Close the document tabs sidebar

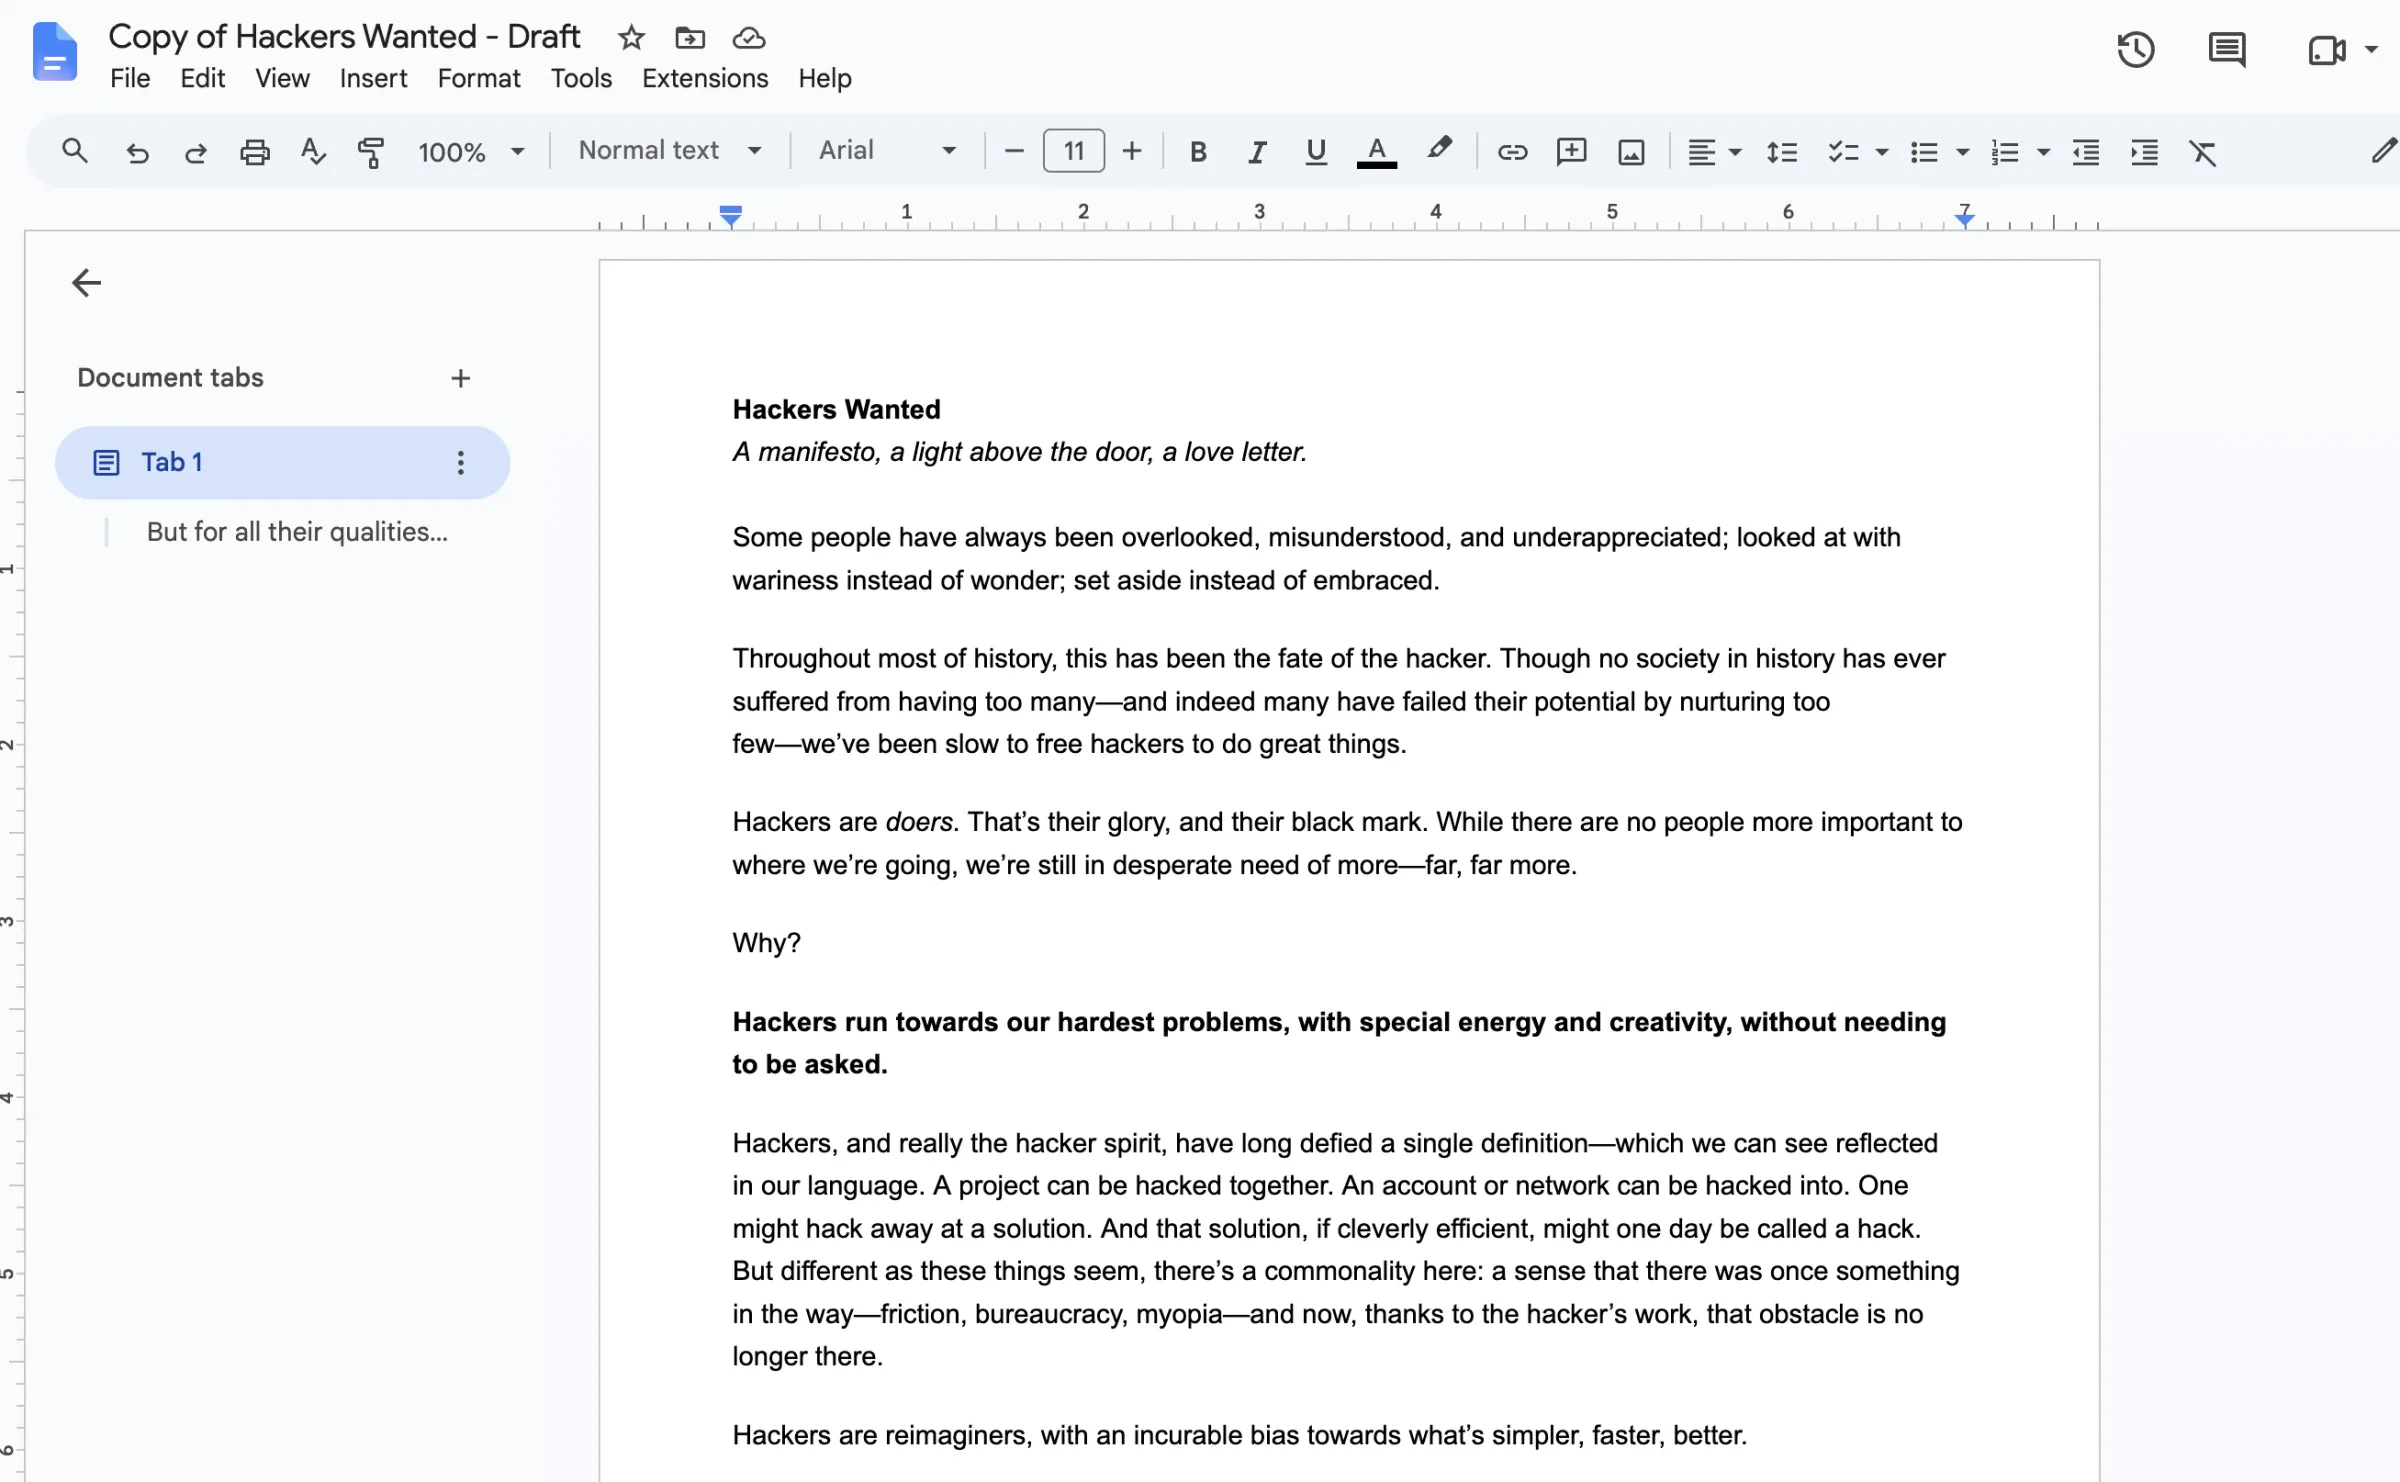pyautogui.click(x=86, y=283)
